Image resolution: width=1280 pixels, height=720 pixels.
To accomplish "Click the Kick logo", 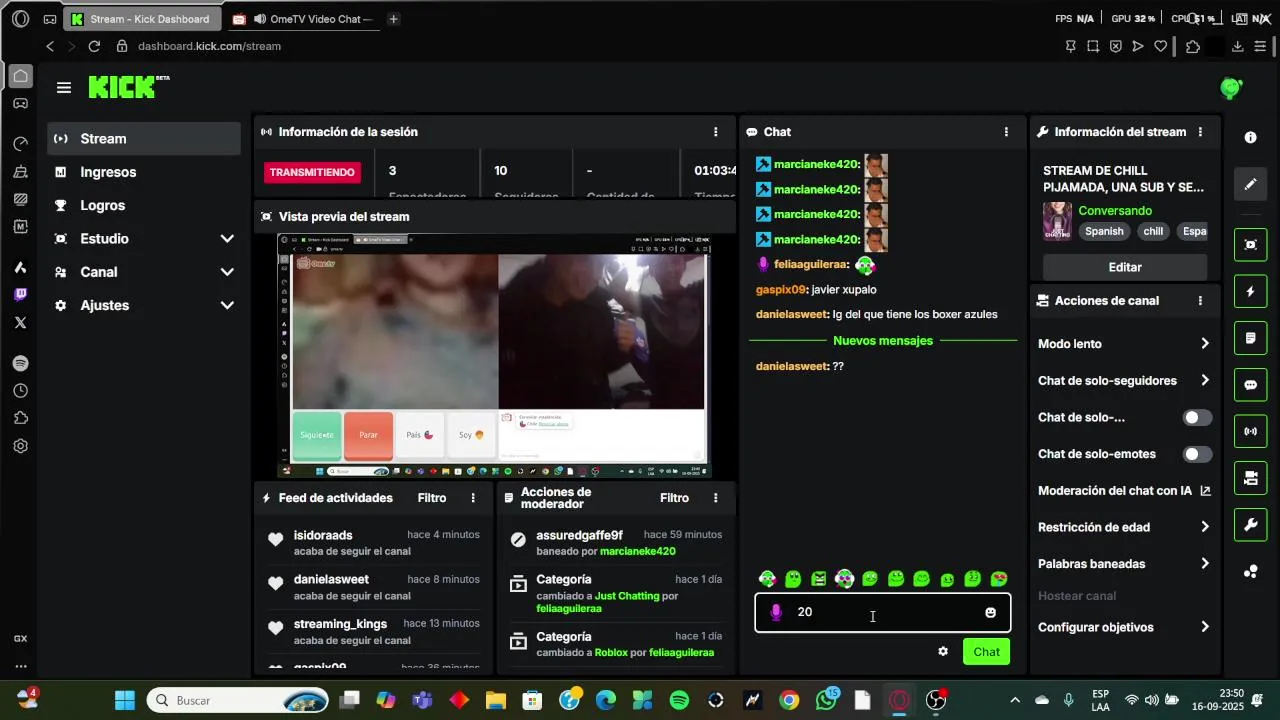I will tap(128, 87).
